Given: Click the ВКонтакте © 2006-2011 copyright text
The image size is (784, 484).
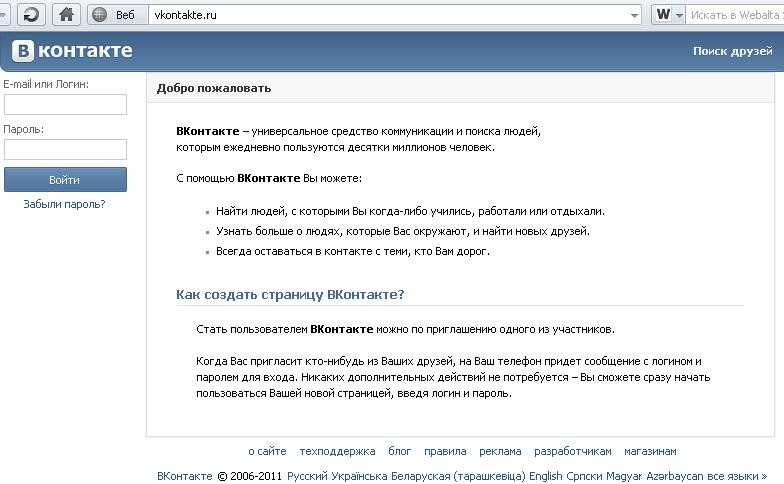Looking at the screenshot, I should pyautogui.click(x=220, y=476).
